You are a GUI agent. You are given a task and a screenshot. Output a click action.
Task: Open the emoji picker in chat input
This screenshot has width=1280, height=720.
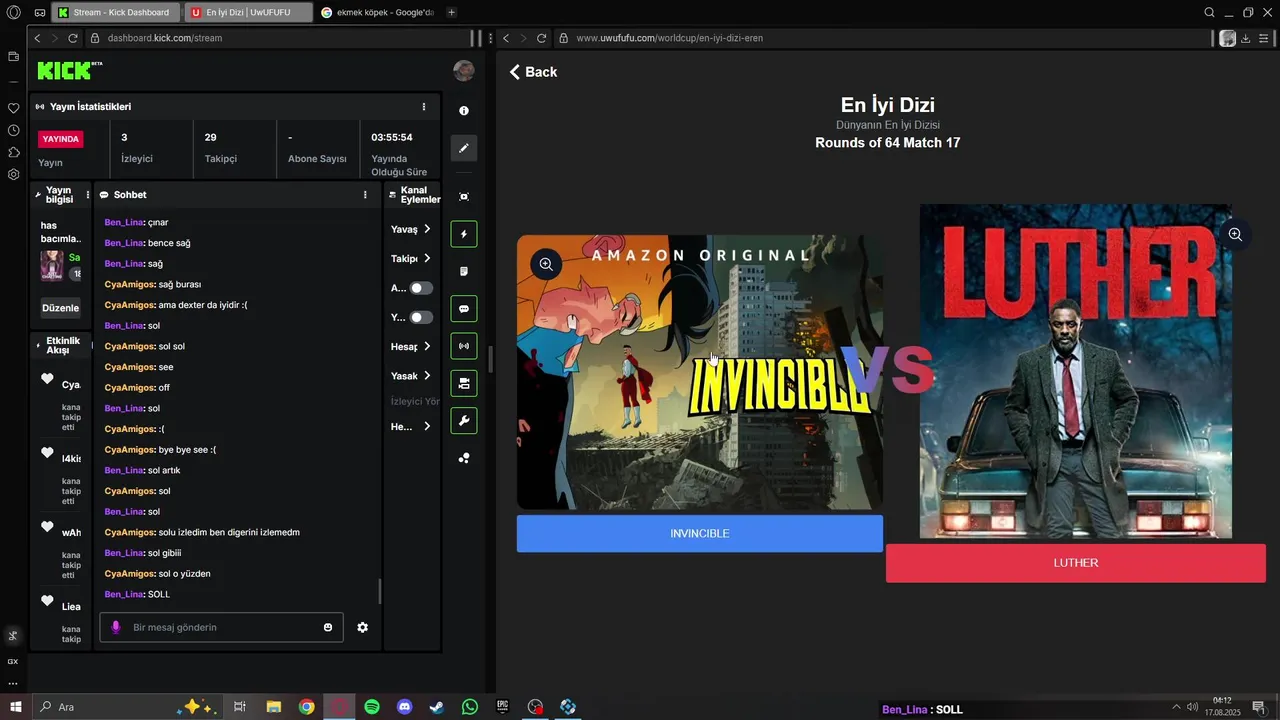coord(328,627)
